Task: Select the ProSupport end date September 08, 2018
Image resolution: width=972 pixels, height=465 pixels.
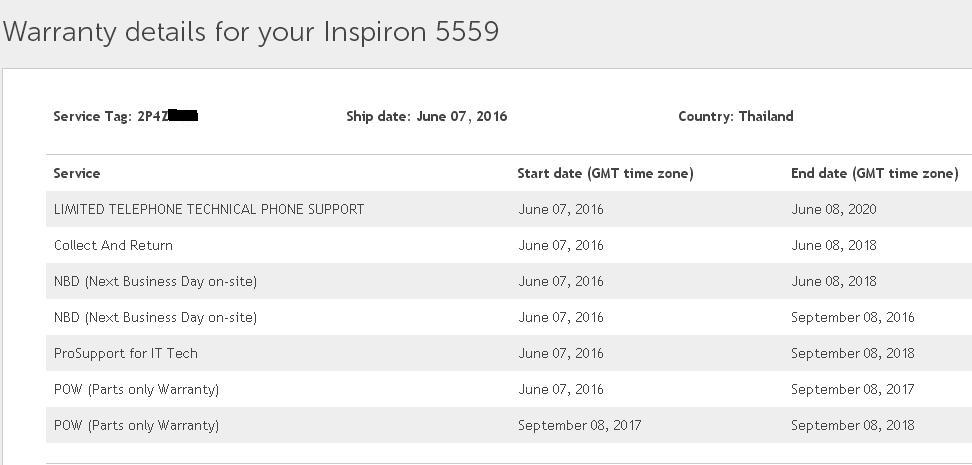Action: (852, 353)
